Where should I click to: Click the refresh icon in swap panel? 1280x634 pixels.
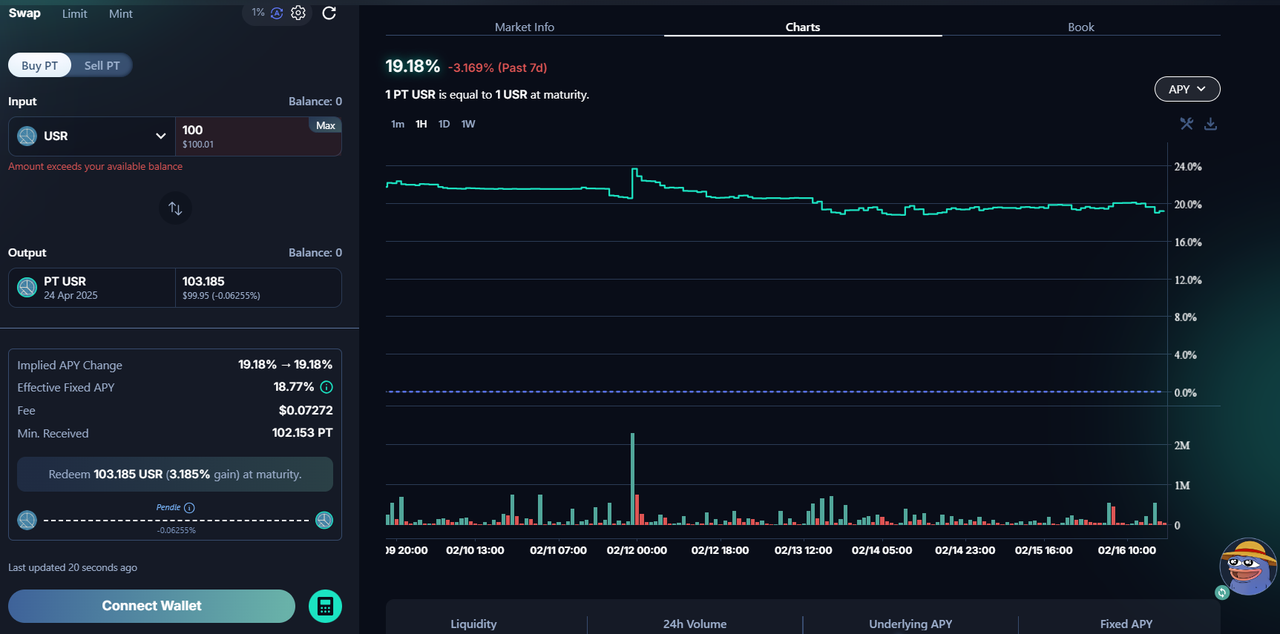[329, 13]
